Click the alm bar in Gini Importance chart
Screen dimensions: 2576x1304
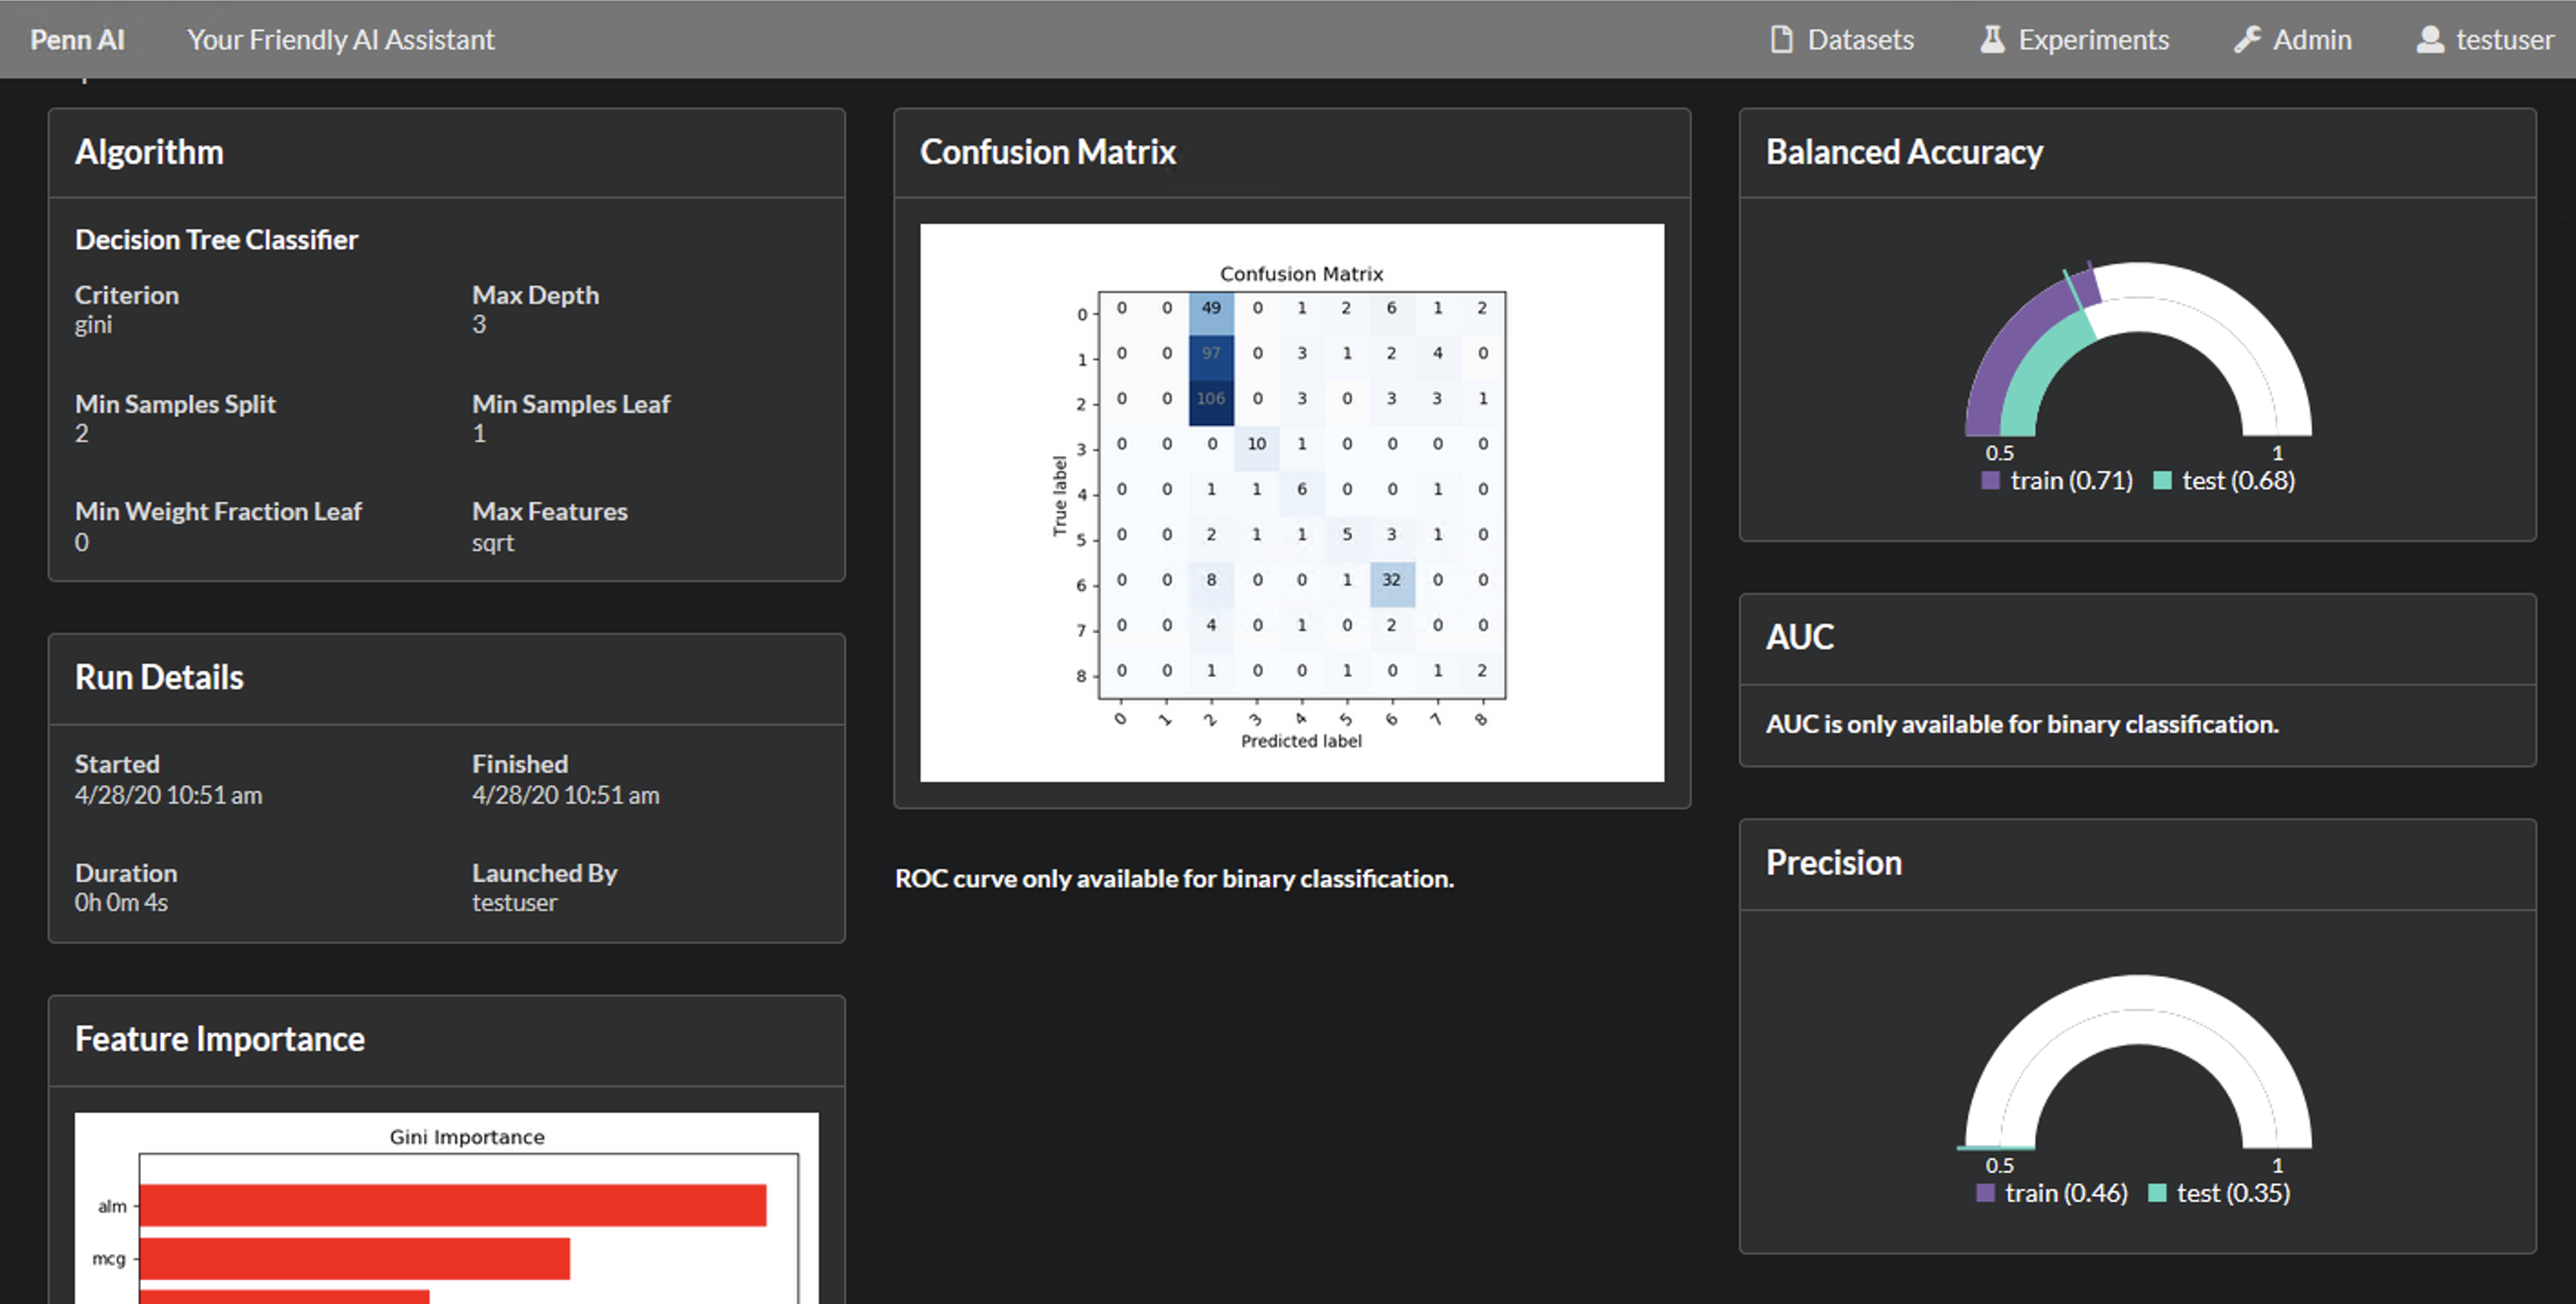click(x=452, y=1205)
